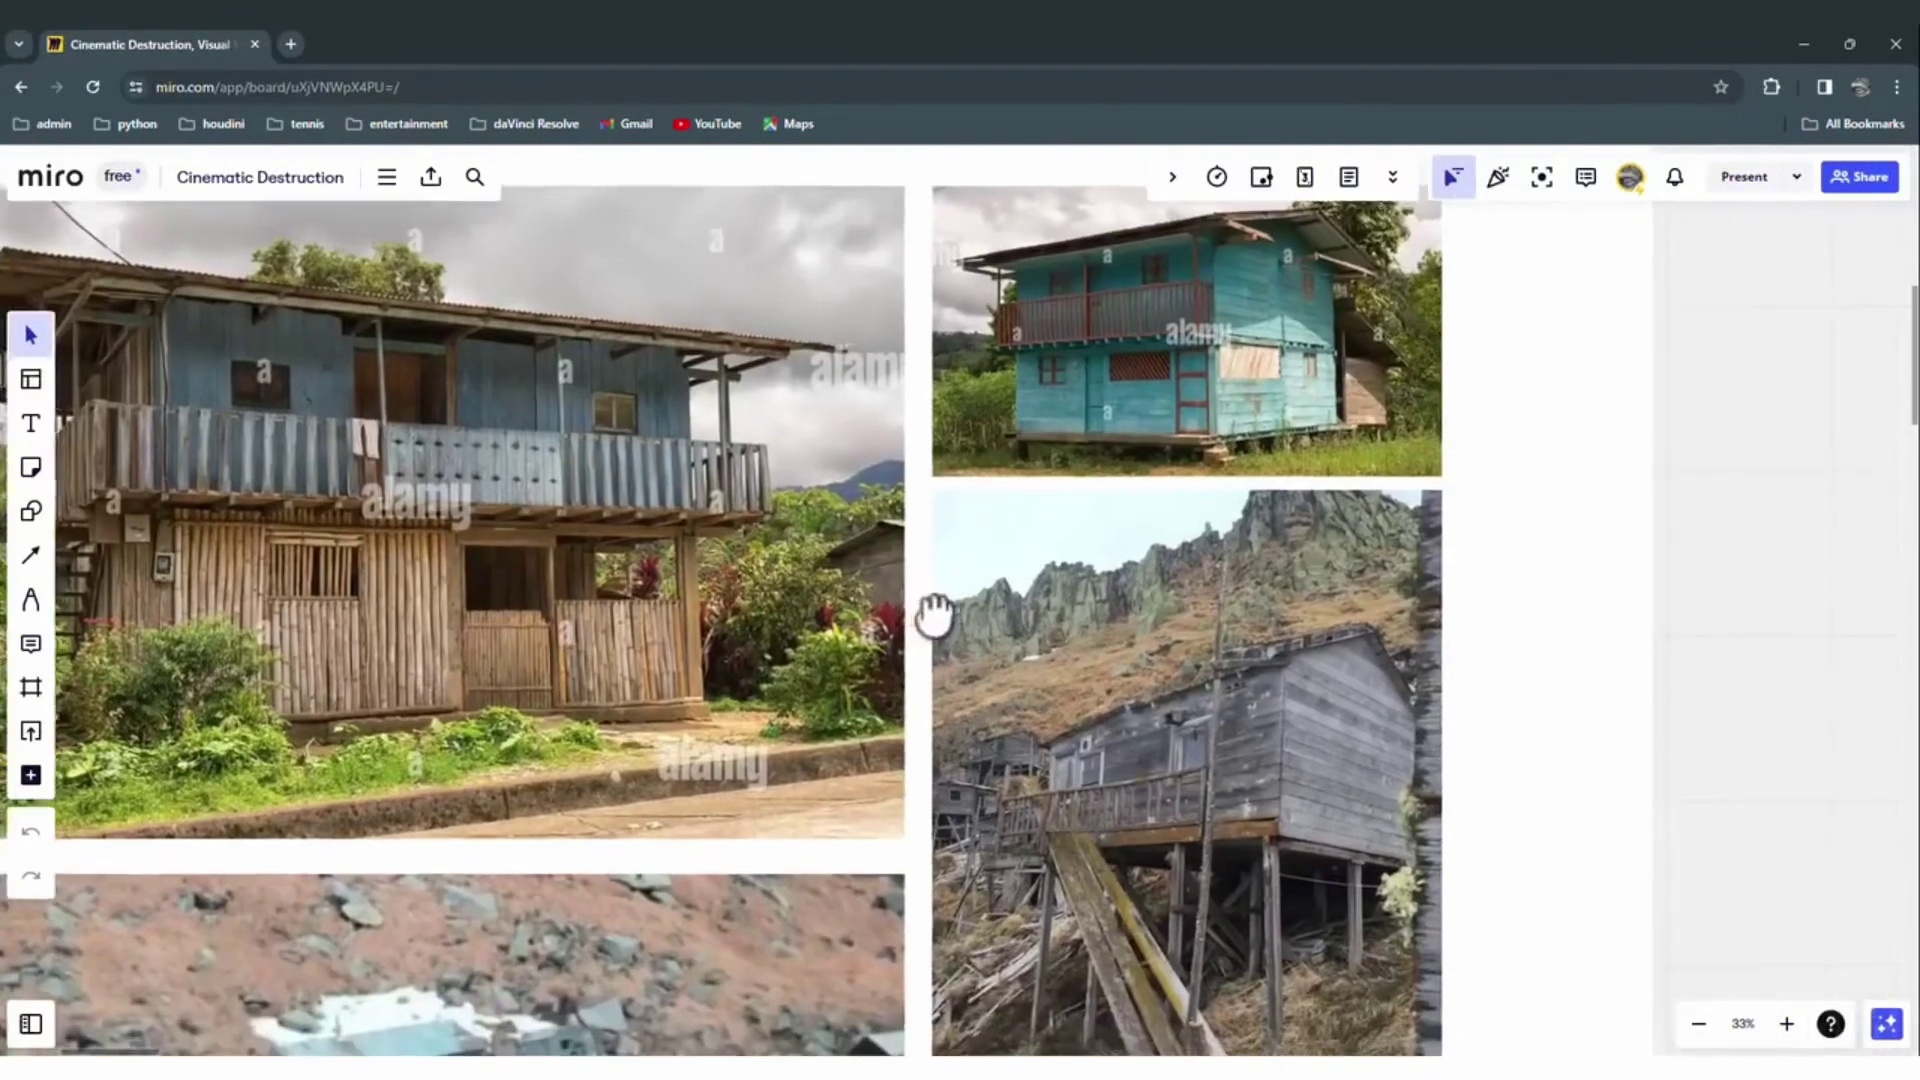This screenshot has height=1080, width=1920.
Task: Toggle the browser side panel
Action: [1825, 87]
